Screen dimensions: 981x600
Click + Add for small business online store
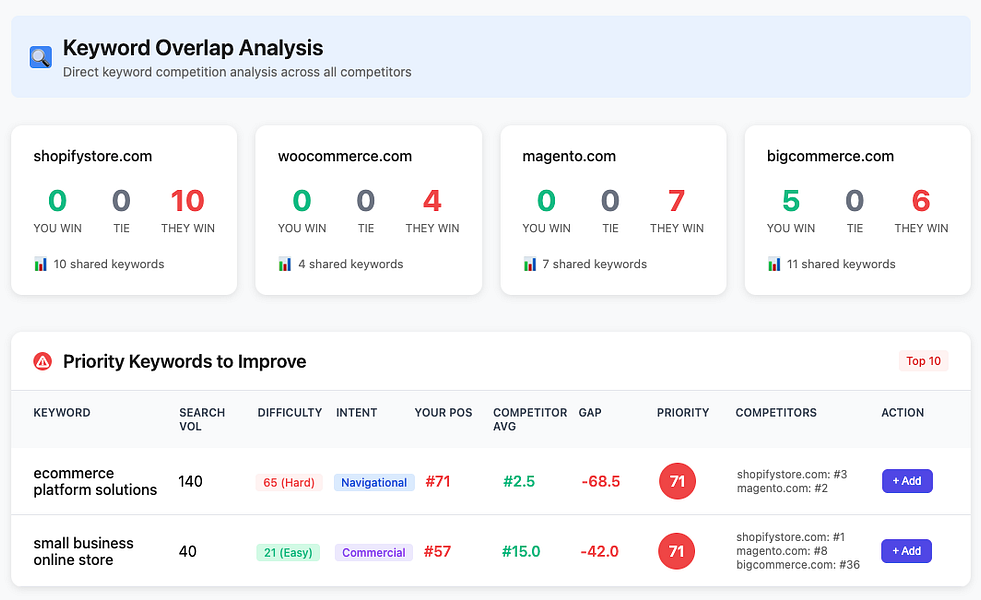click(x=906, y=551)
